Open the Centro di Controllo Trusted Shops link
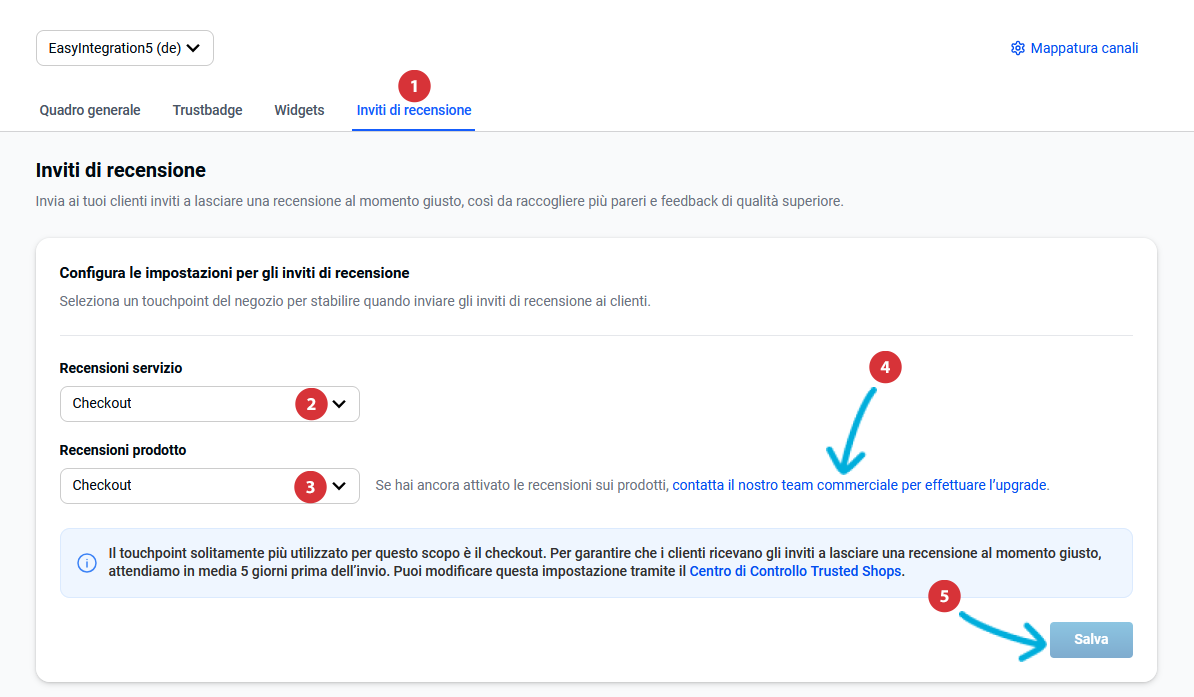1194x697 pixels. 796,572
